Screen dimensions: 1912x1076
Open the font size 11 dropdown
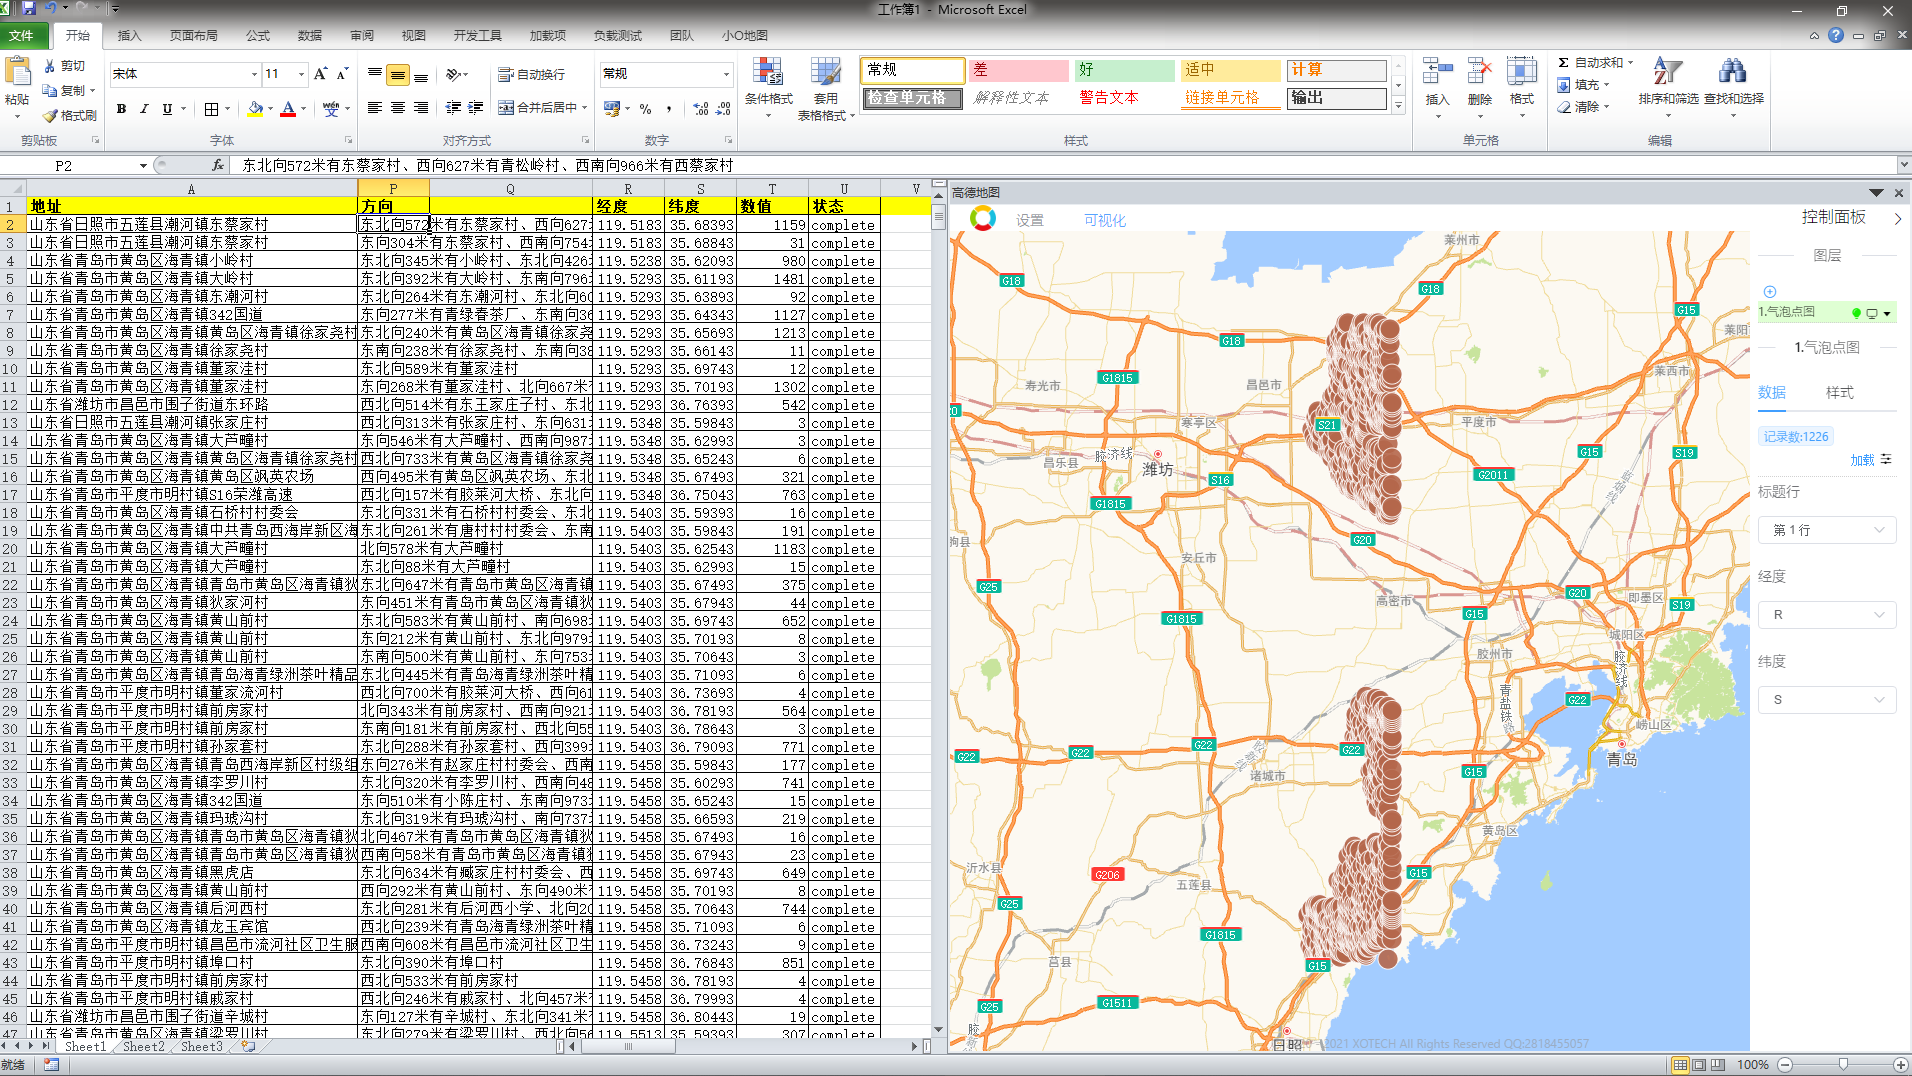[301, 74]
